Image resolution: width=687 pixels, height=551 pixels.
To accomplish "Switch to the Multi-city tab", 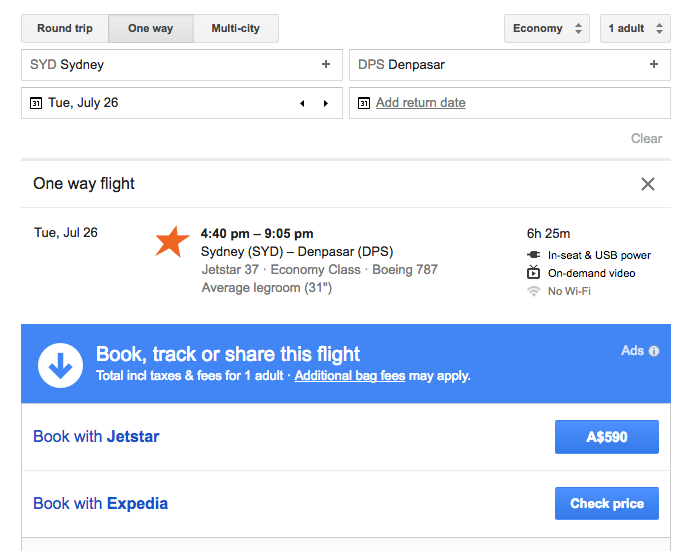I will (x=236, y=28).
